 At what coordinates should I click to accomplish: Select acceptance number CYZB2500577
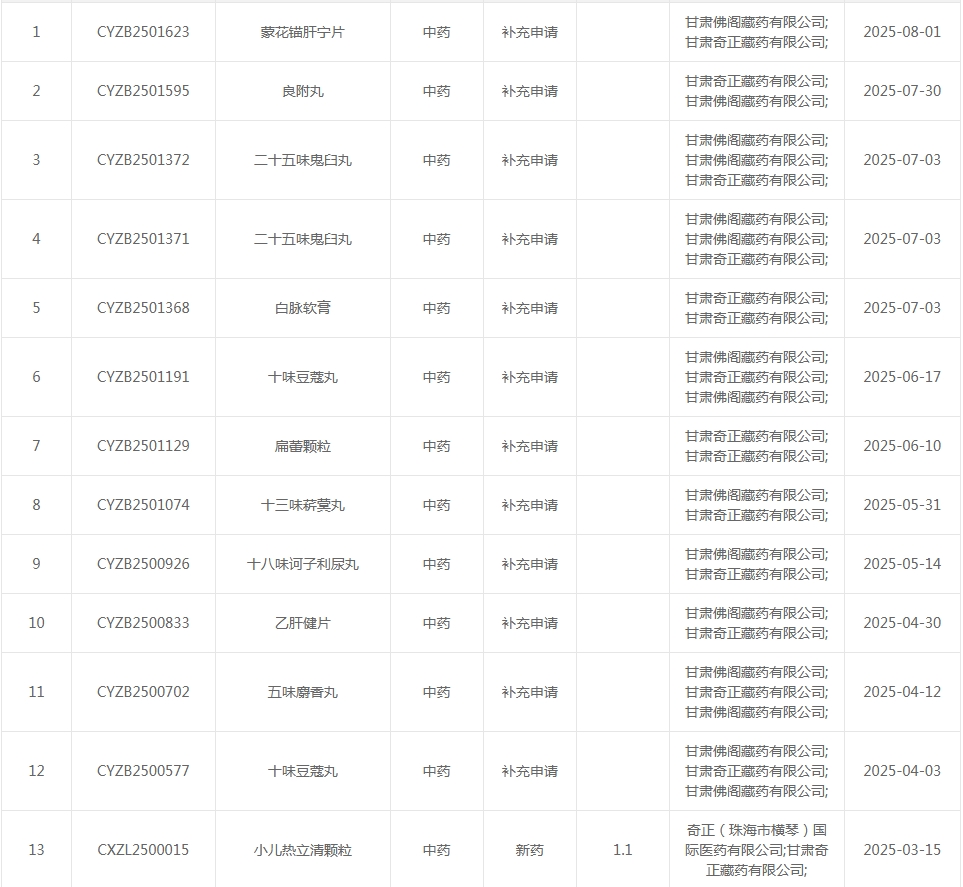[x=143, y=771]
